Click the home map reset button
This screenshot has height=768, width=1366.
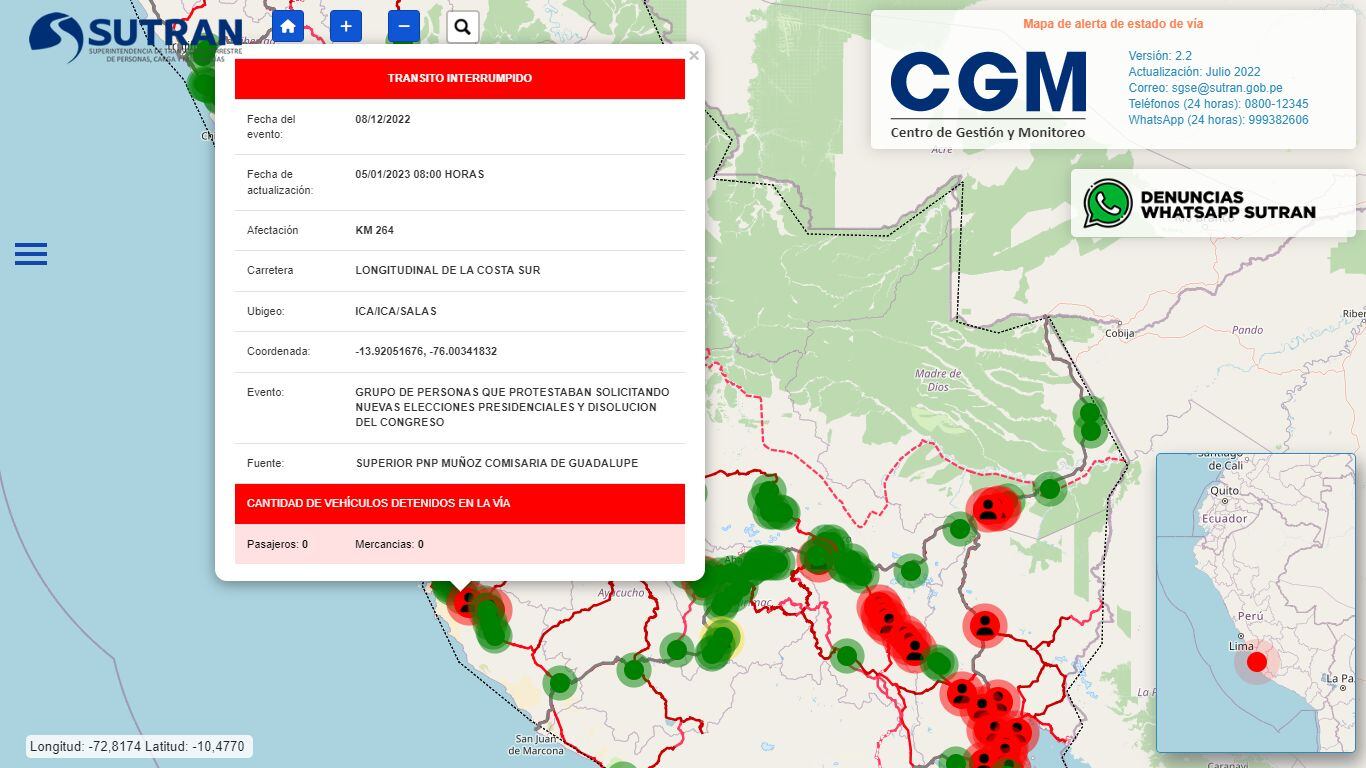pyautogui.click(x=288, y=27)
